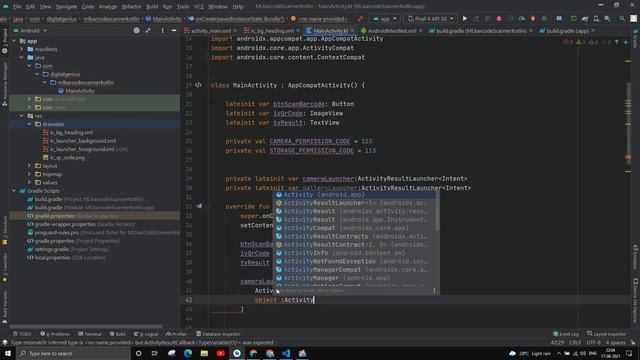Viewport: 640px width, 360px height.
Task: Hide the Project panel with minus icon
Action: [174, 30]
